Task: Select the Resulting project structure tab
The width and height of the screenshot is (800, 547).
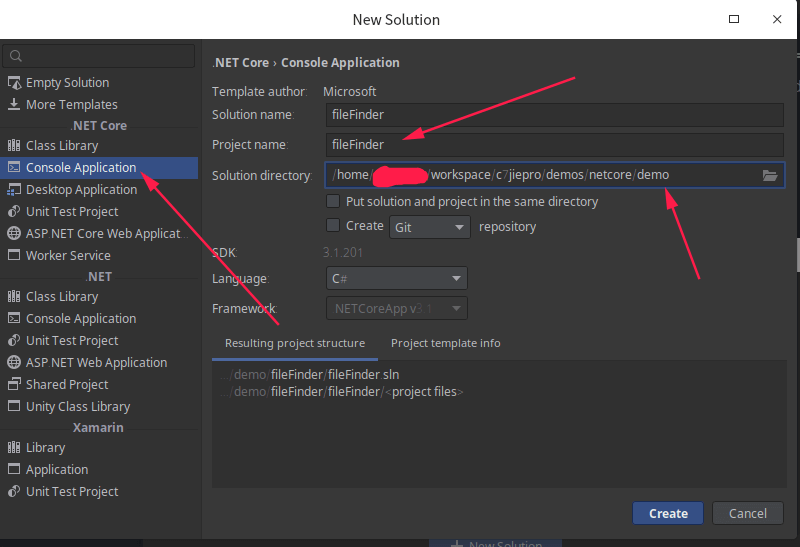Action: [x=295, y=343]
